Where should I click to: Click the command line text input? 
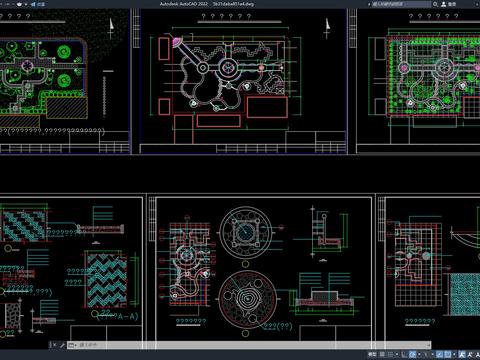(x=253, y=345)
